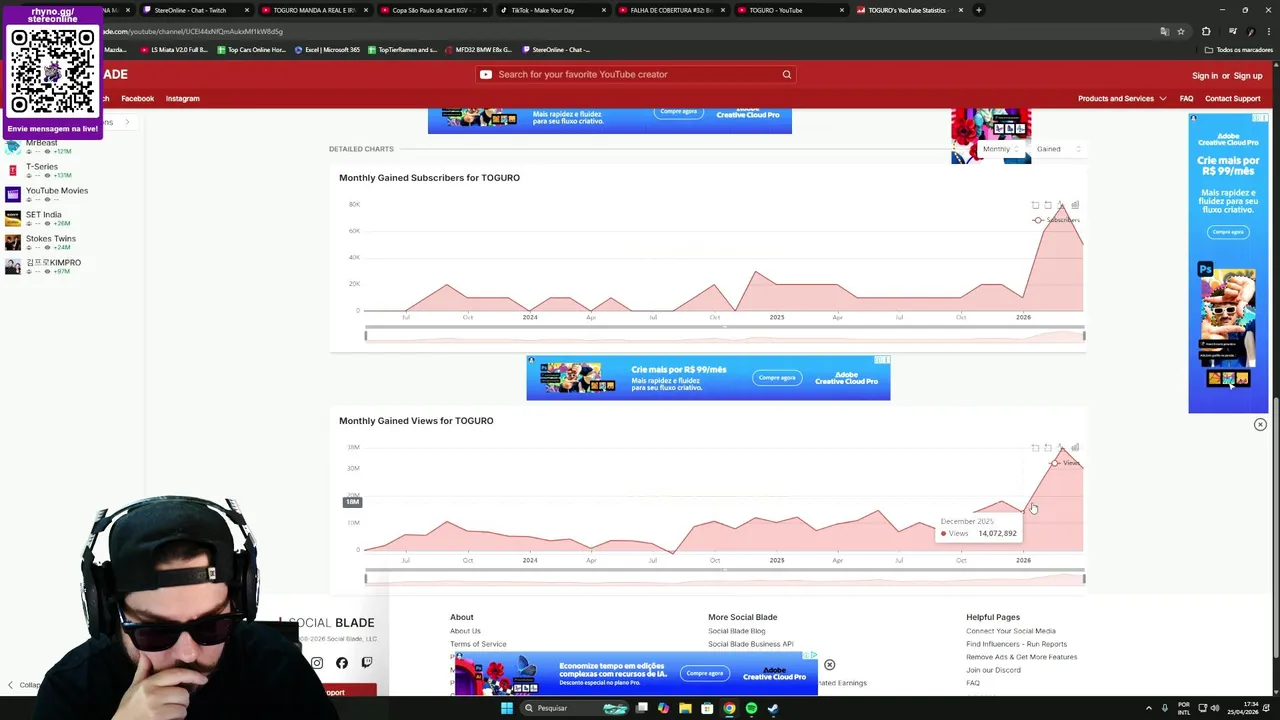The image size is (1280, 720).
Task: Toggle the Subscribers legend series marker
Action: click(1038, 220)
